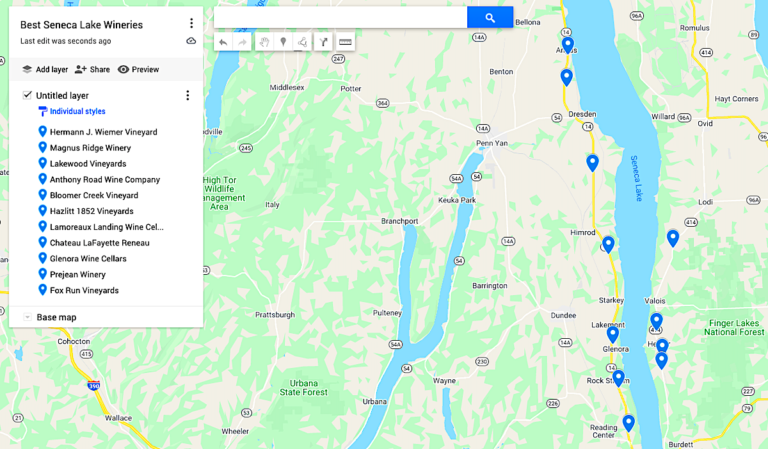Expand the Base map dropdown arrow
The width and height of the screenshot is (768, 449).
pyautogui.click(x=27, y=317)
